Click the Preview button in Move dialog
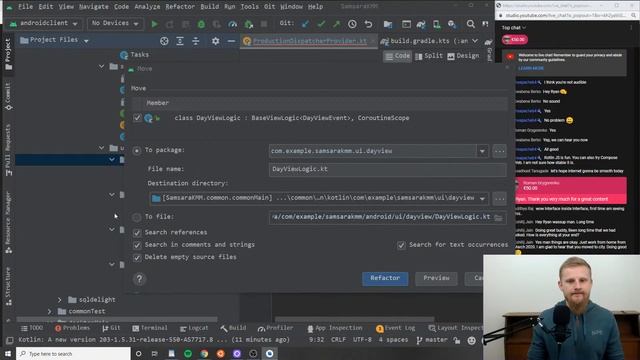 coord(436,278)
